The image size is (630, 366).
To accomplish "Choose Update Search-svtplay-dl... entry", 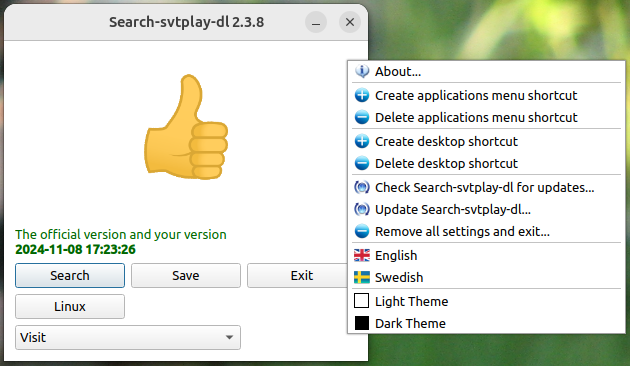I will pyautogui.click(x=486, y=209).
